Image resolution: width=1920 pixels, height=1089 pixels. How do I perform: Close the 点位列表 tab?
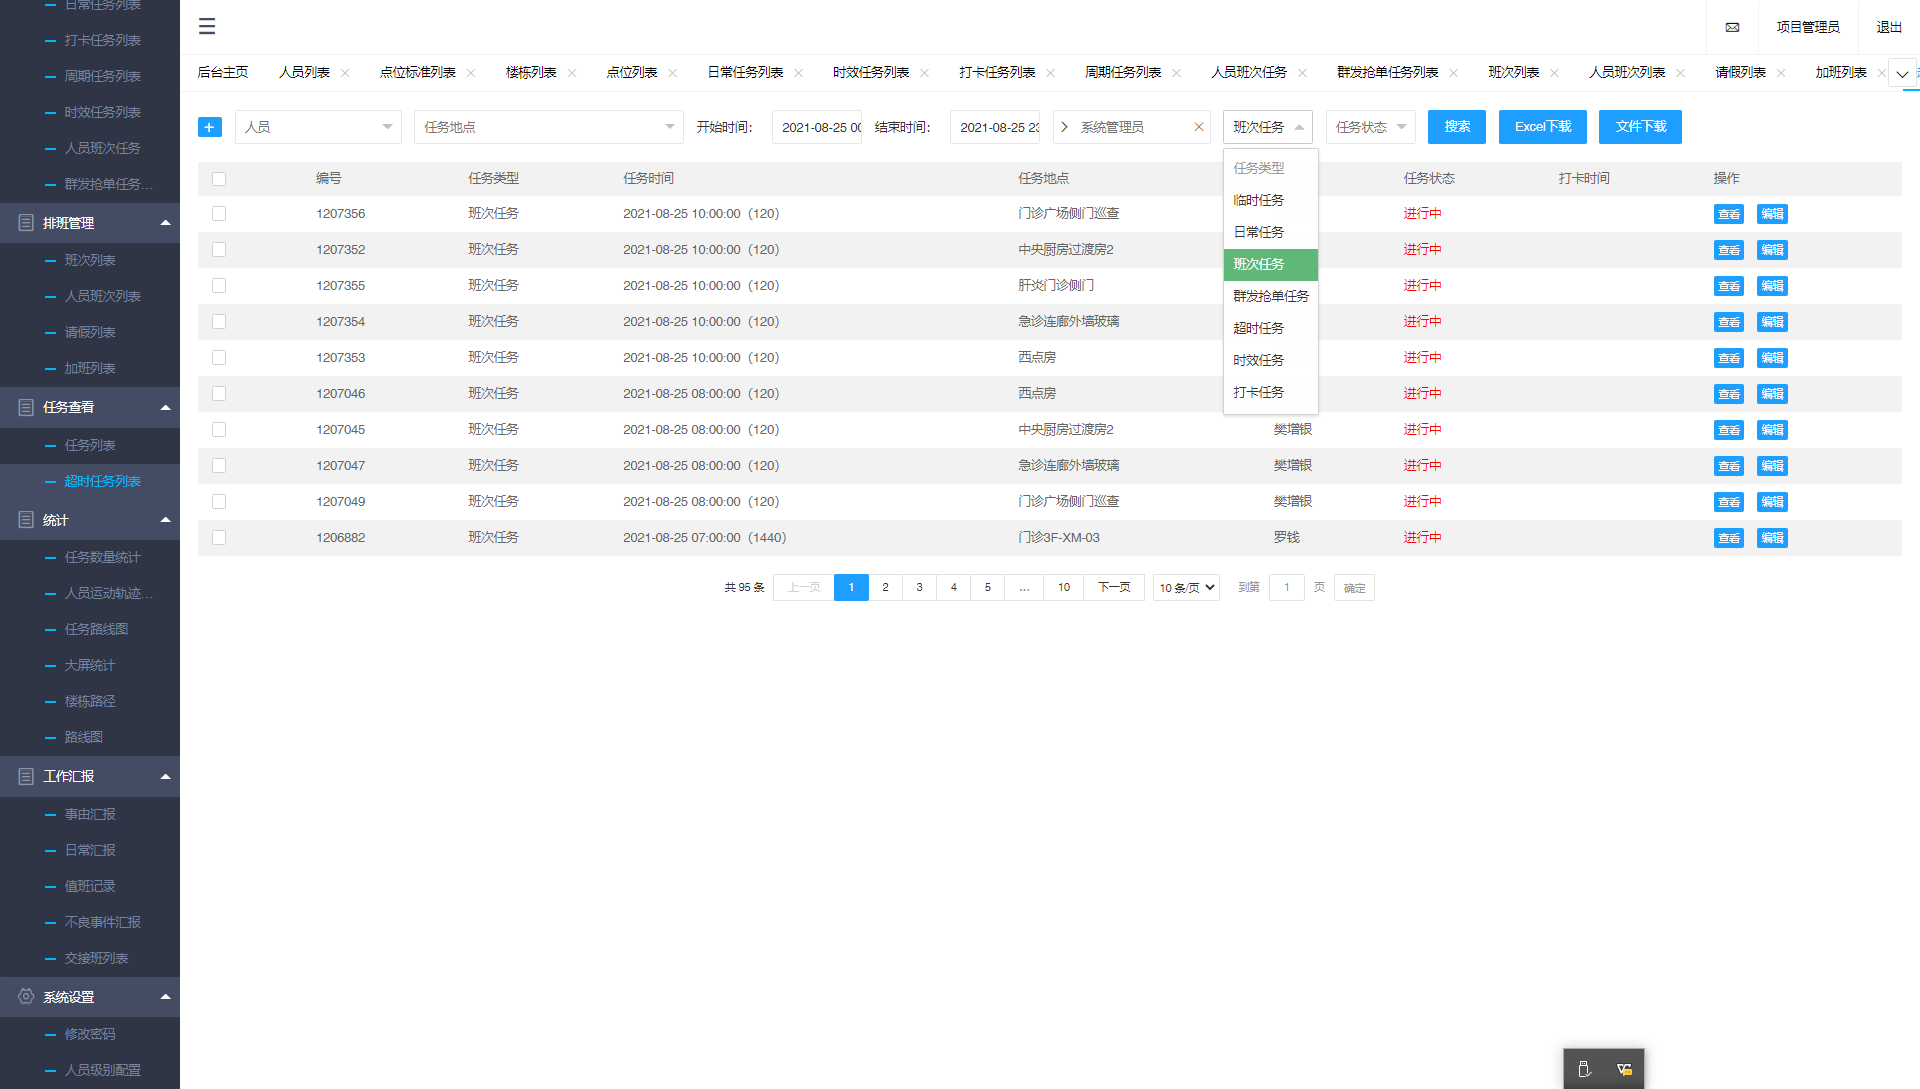point(673,73)
